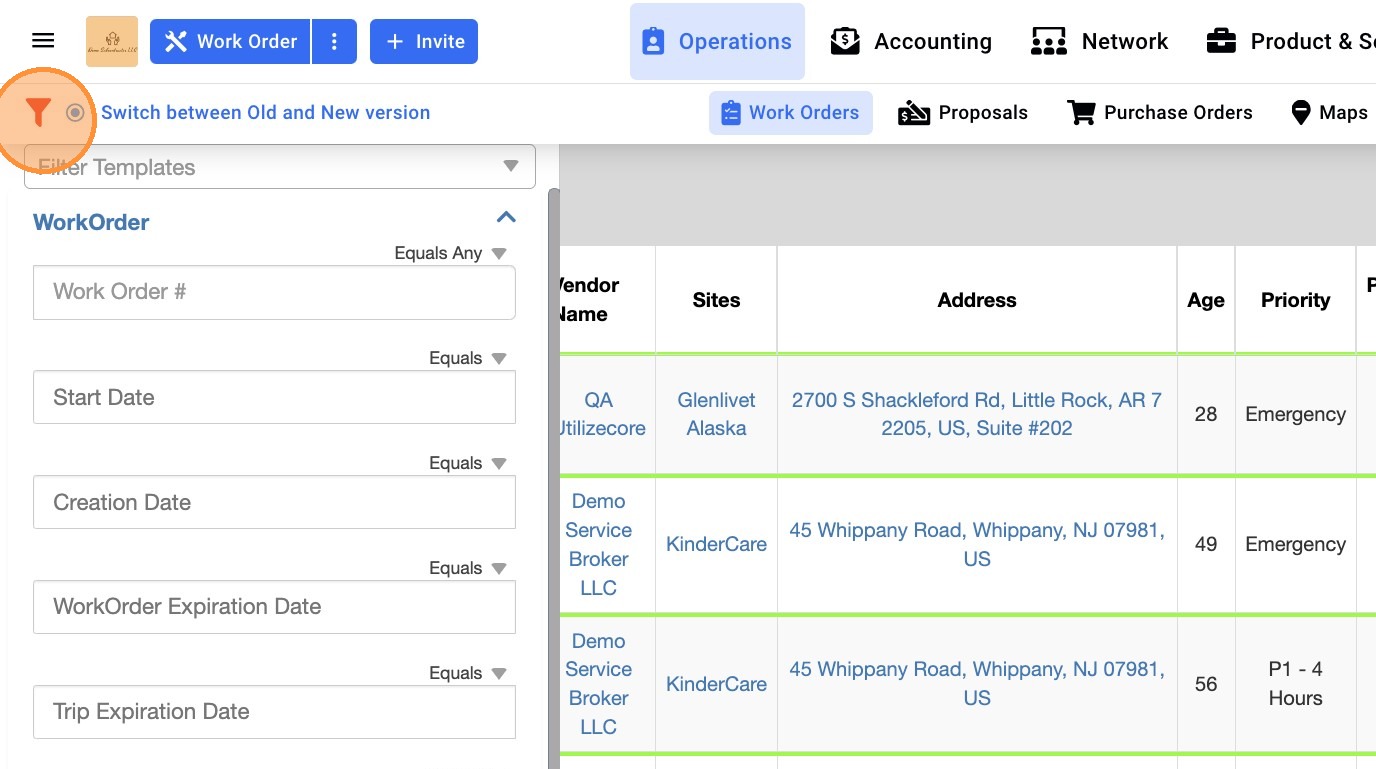Switch to the Proposals tab
Viewport: 1376px width, 769px height.
point(963,113)
